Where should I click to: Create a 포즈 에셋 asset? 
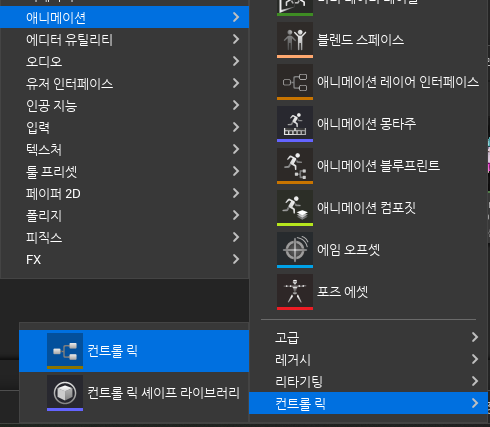(368, 292)
